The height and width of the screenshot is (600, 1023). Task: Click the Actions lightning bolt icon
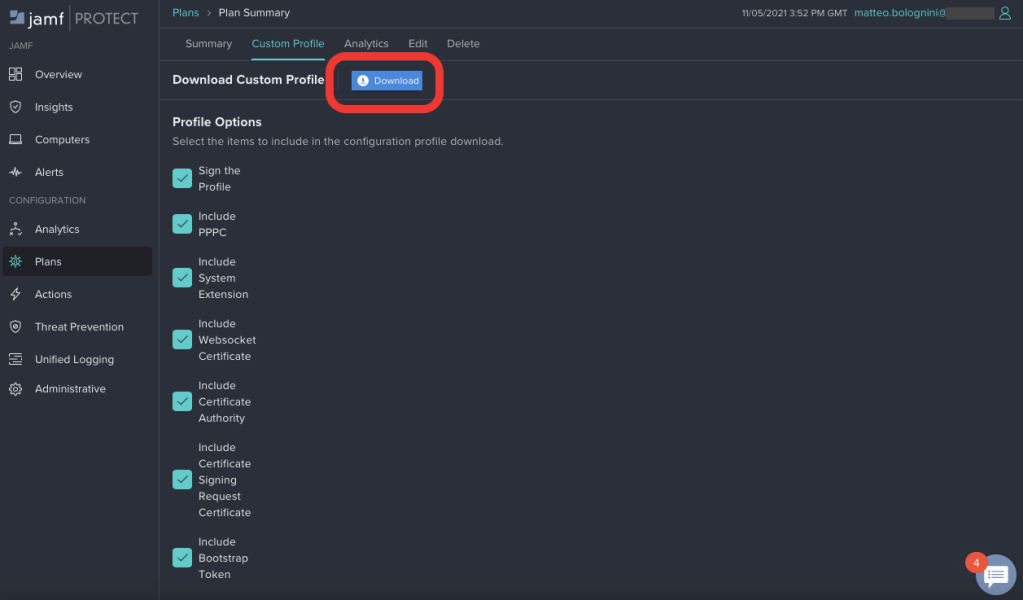pyautogui.click(x=15, y=294)
